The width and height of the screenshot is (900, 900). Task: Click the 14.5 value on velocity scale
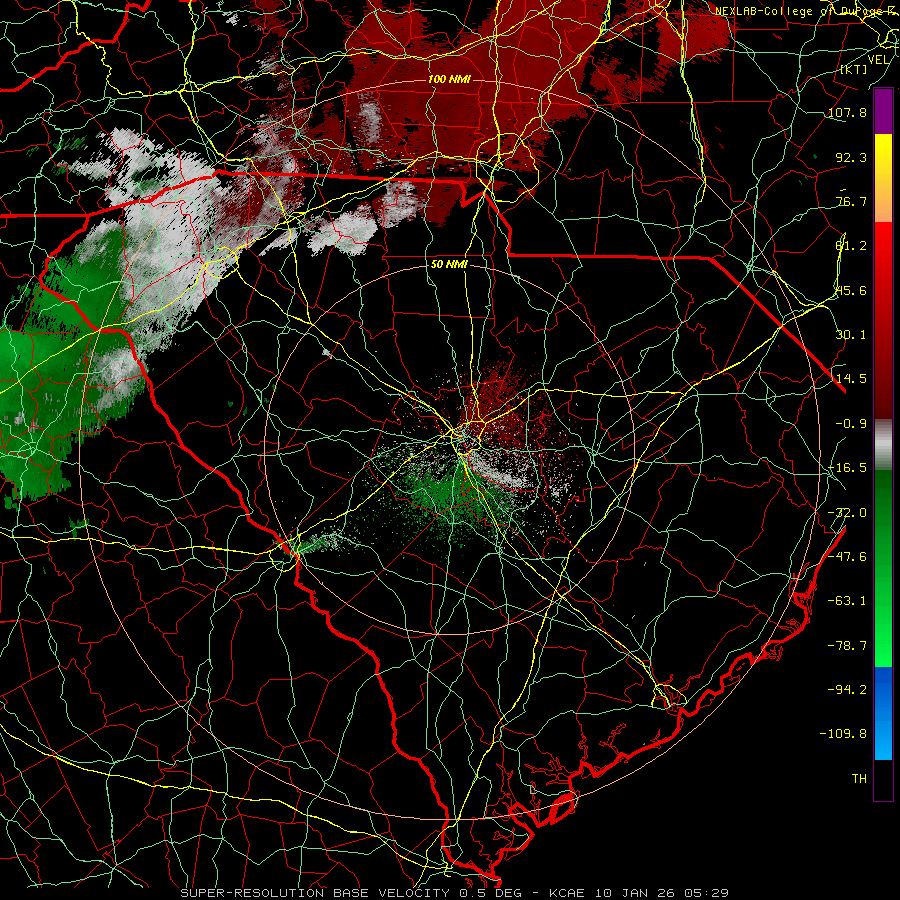pyautogui.click(x=851, y=379)
